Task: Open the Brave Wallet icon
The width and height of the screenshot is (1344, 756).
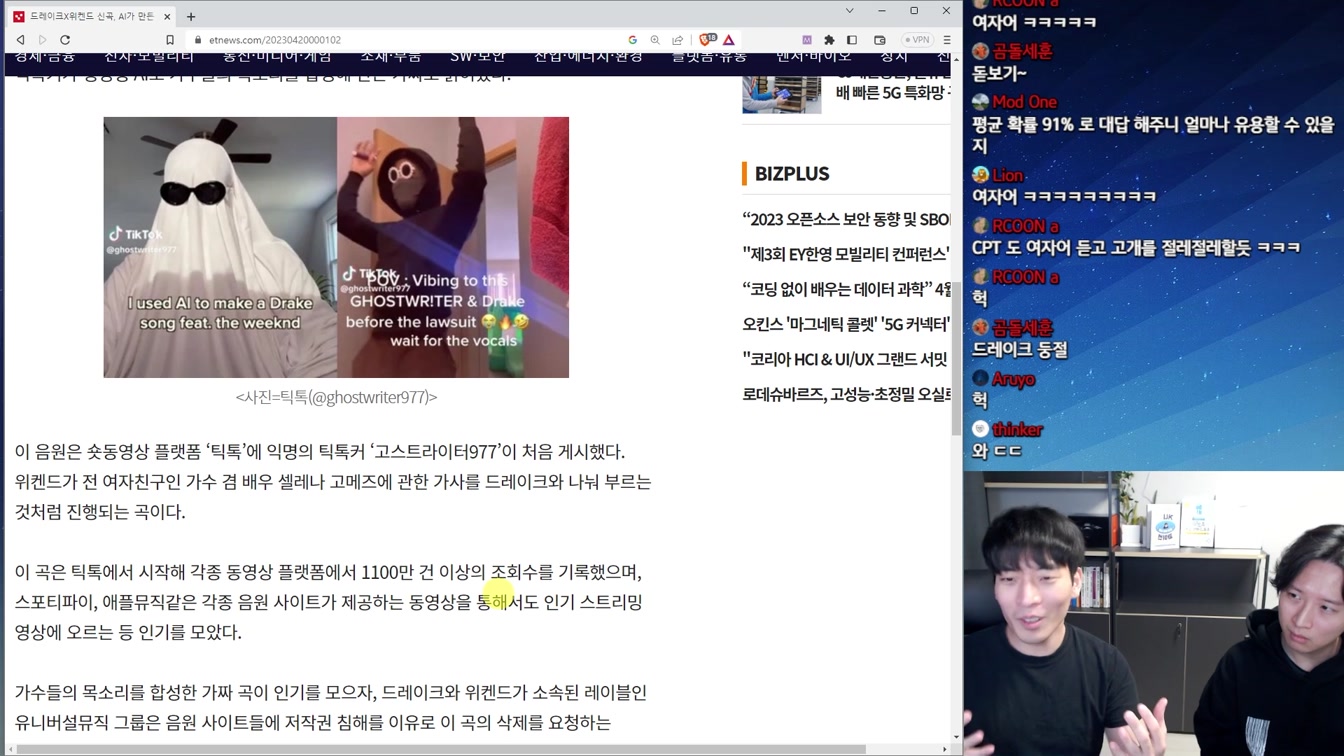Action: (880, 40)
